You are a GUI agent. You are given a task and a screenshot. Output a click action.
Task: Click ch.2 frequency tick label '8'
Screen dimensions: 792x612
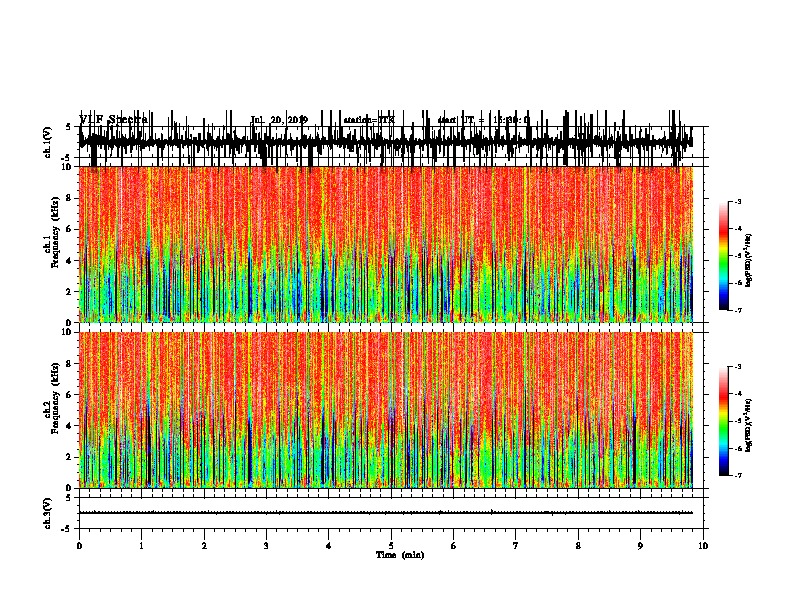70,364
